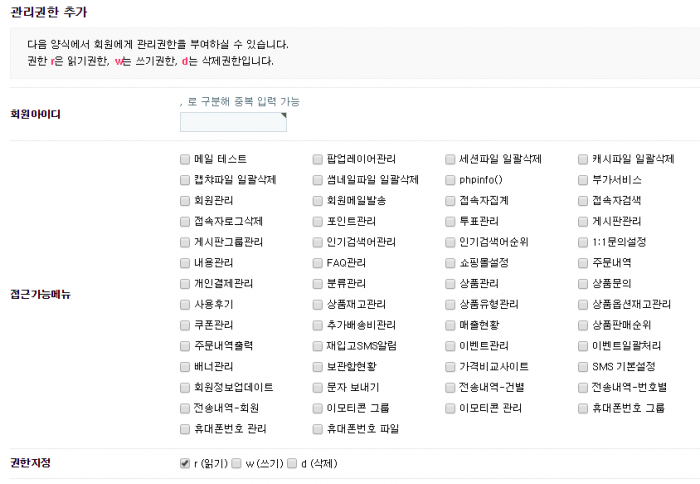Check the 게시판관리 checkbox

point(584,221)
